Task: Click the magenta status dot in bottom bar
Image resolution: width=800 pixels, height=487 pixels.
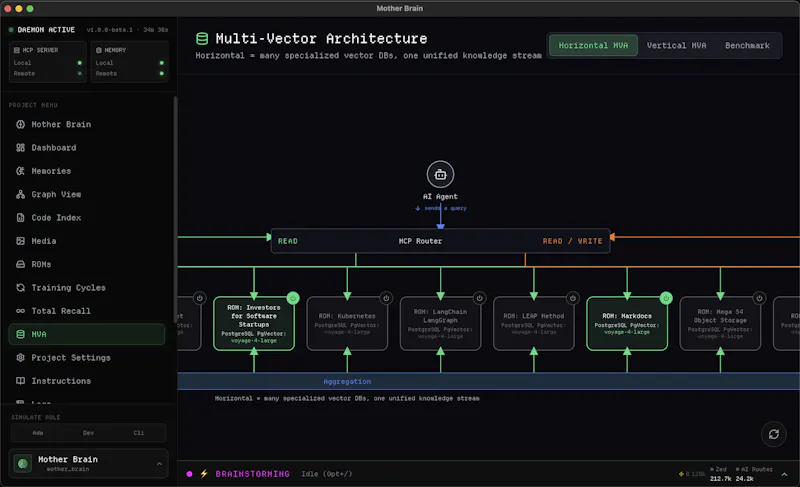Action: [189, 474]
